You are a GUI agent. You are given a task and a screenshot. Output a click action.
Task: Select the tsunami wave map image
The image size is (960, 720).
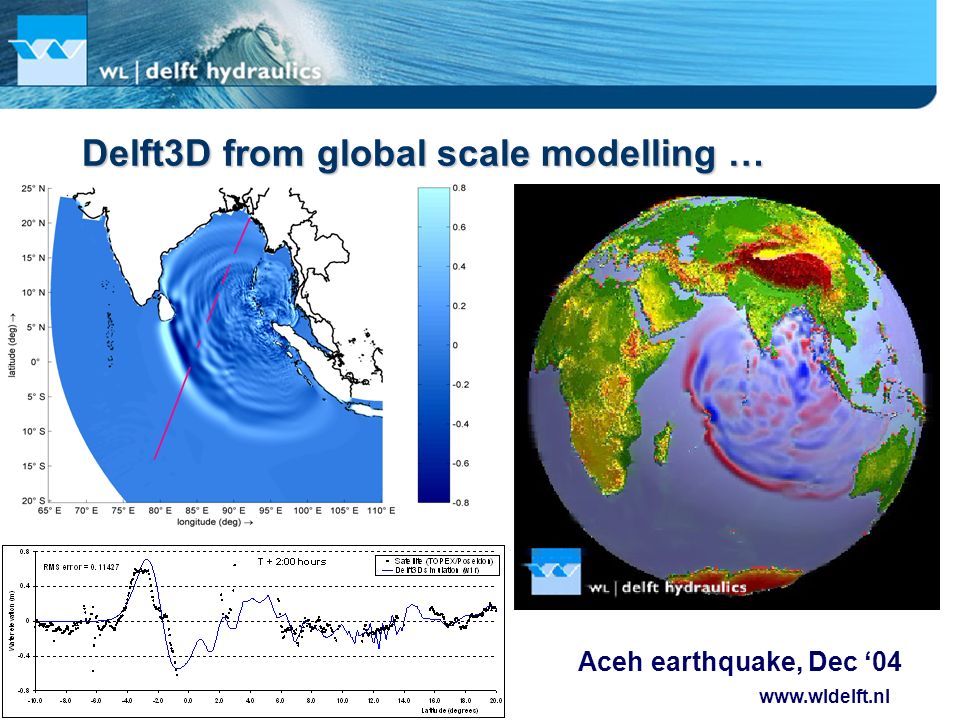216,345
